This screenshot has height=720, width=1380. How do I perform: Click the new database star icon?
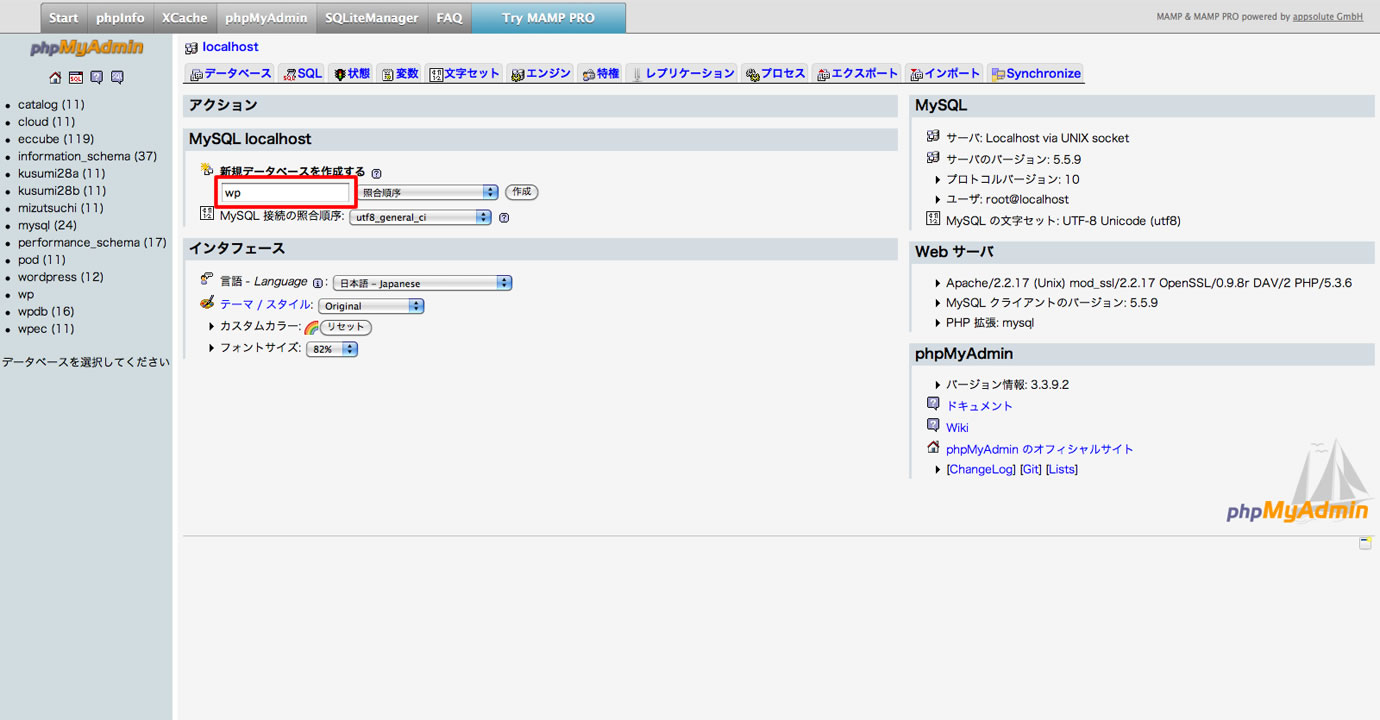207,170
